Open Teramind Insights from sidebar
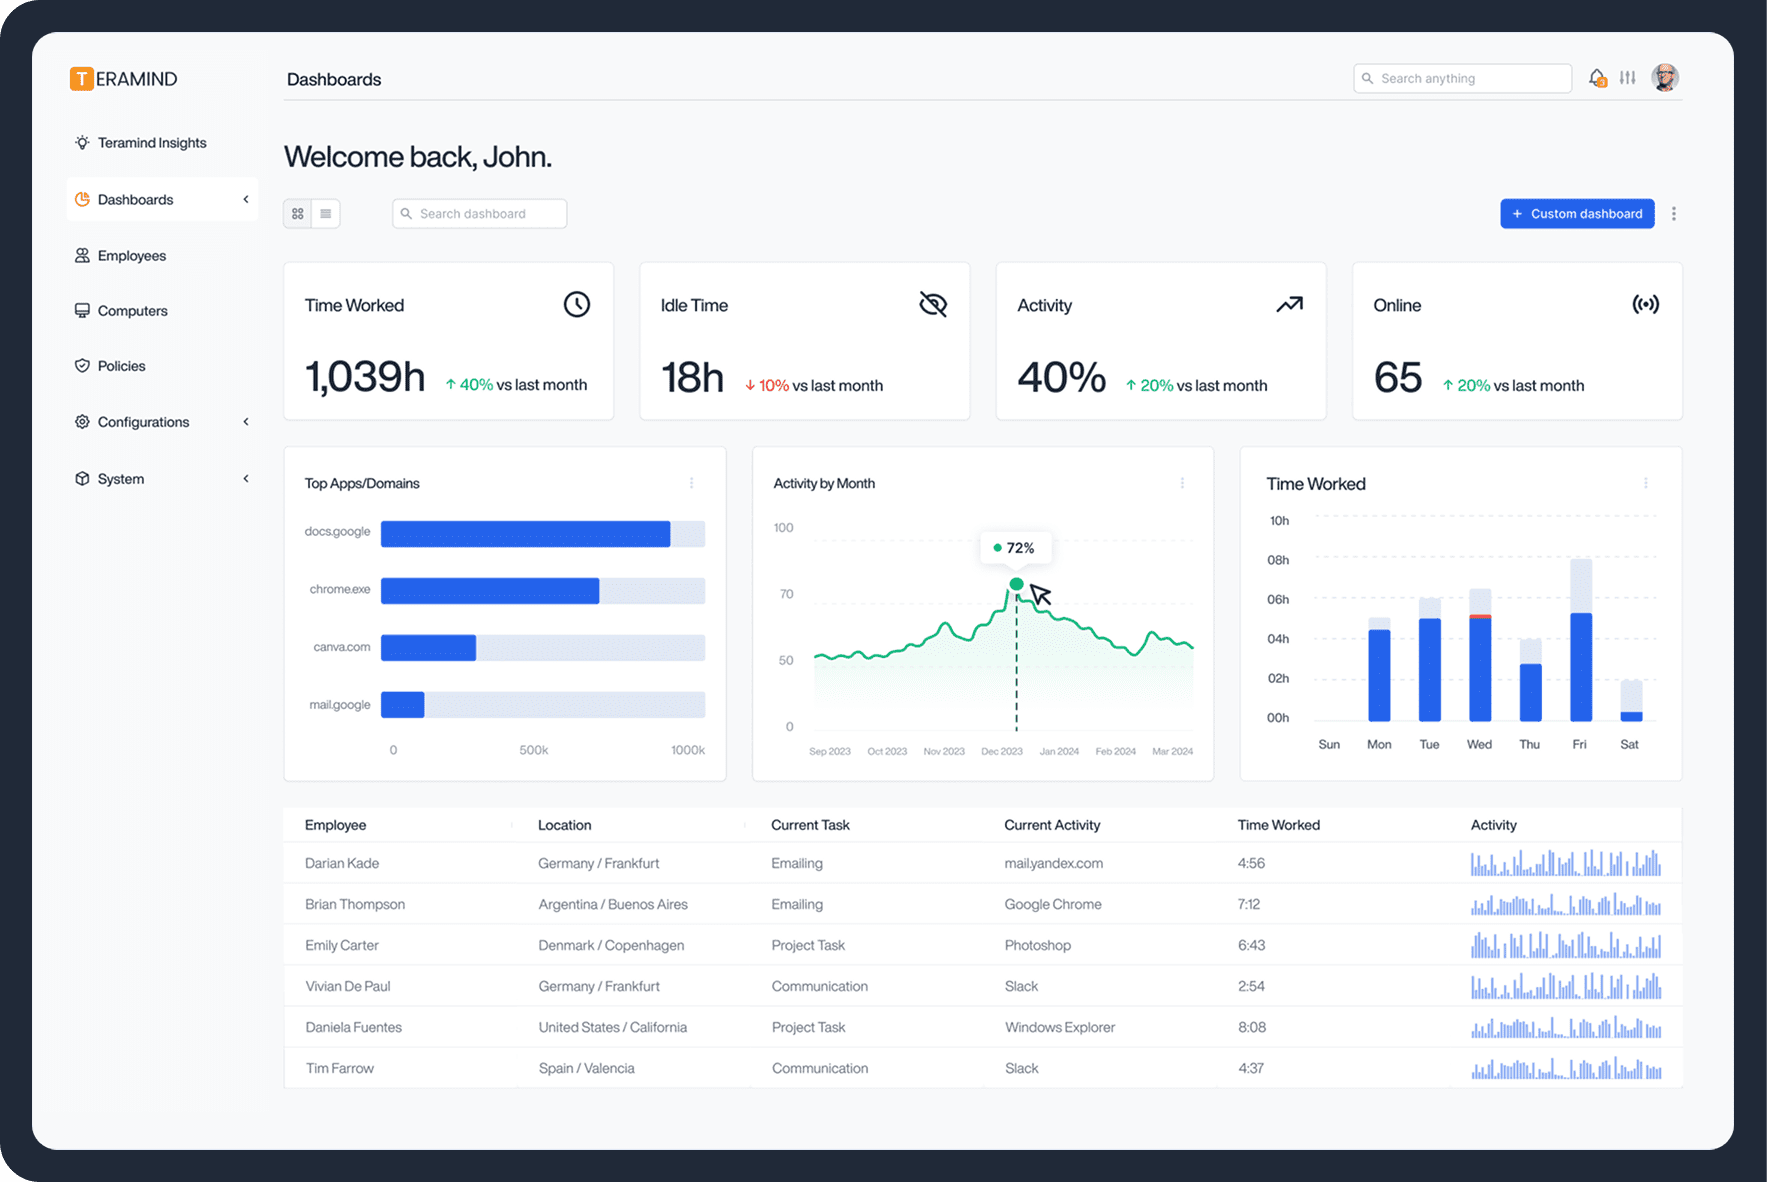Viewport: 1767px width, 1182px height. [x=151, y=143]
